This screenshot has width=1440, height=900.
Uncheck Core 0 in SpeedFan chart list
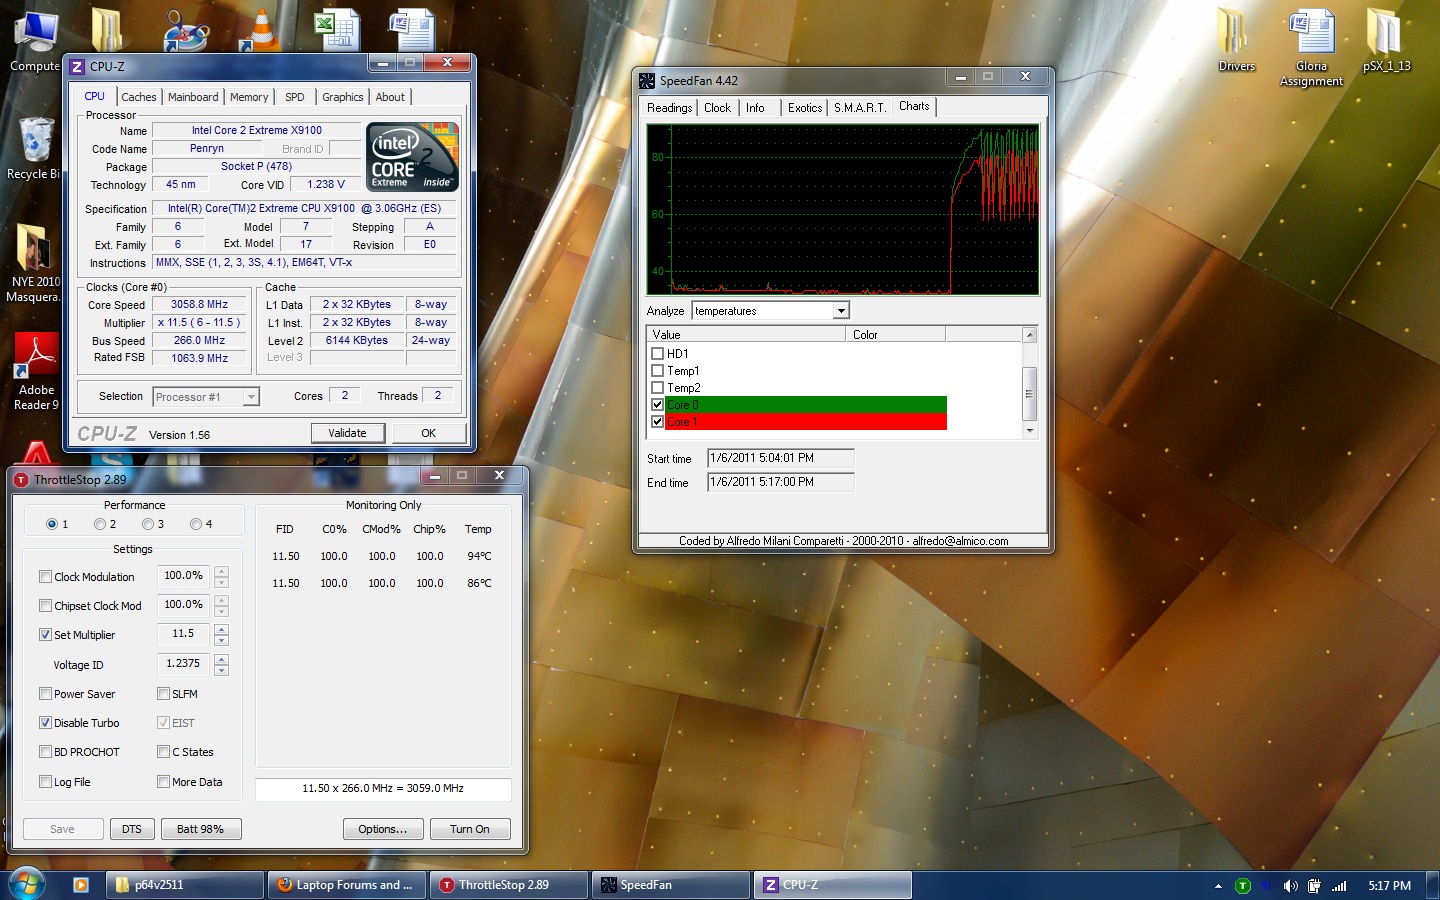(657, 404)
